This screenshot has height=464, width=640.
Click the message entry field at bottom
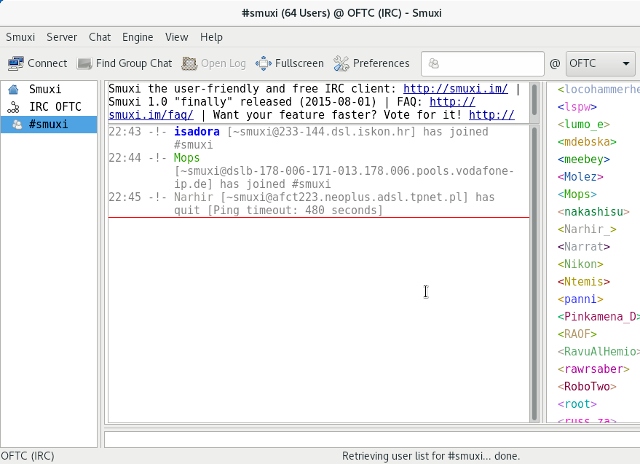coord(372,439)
